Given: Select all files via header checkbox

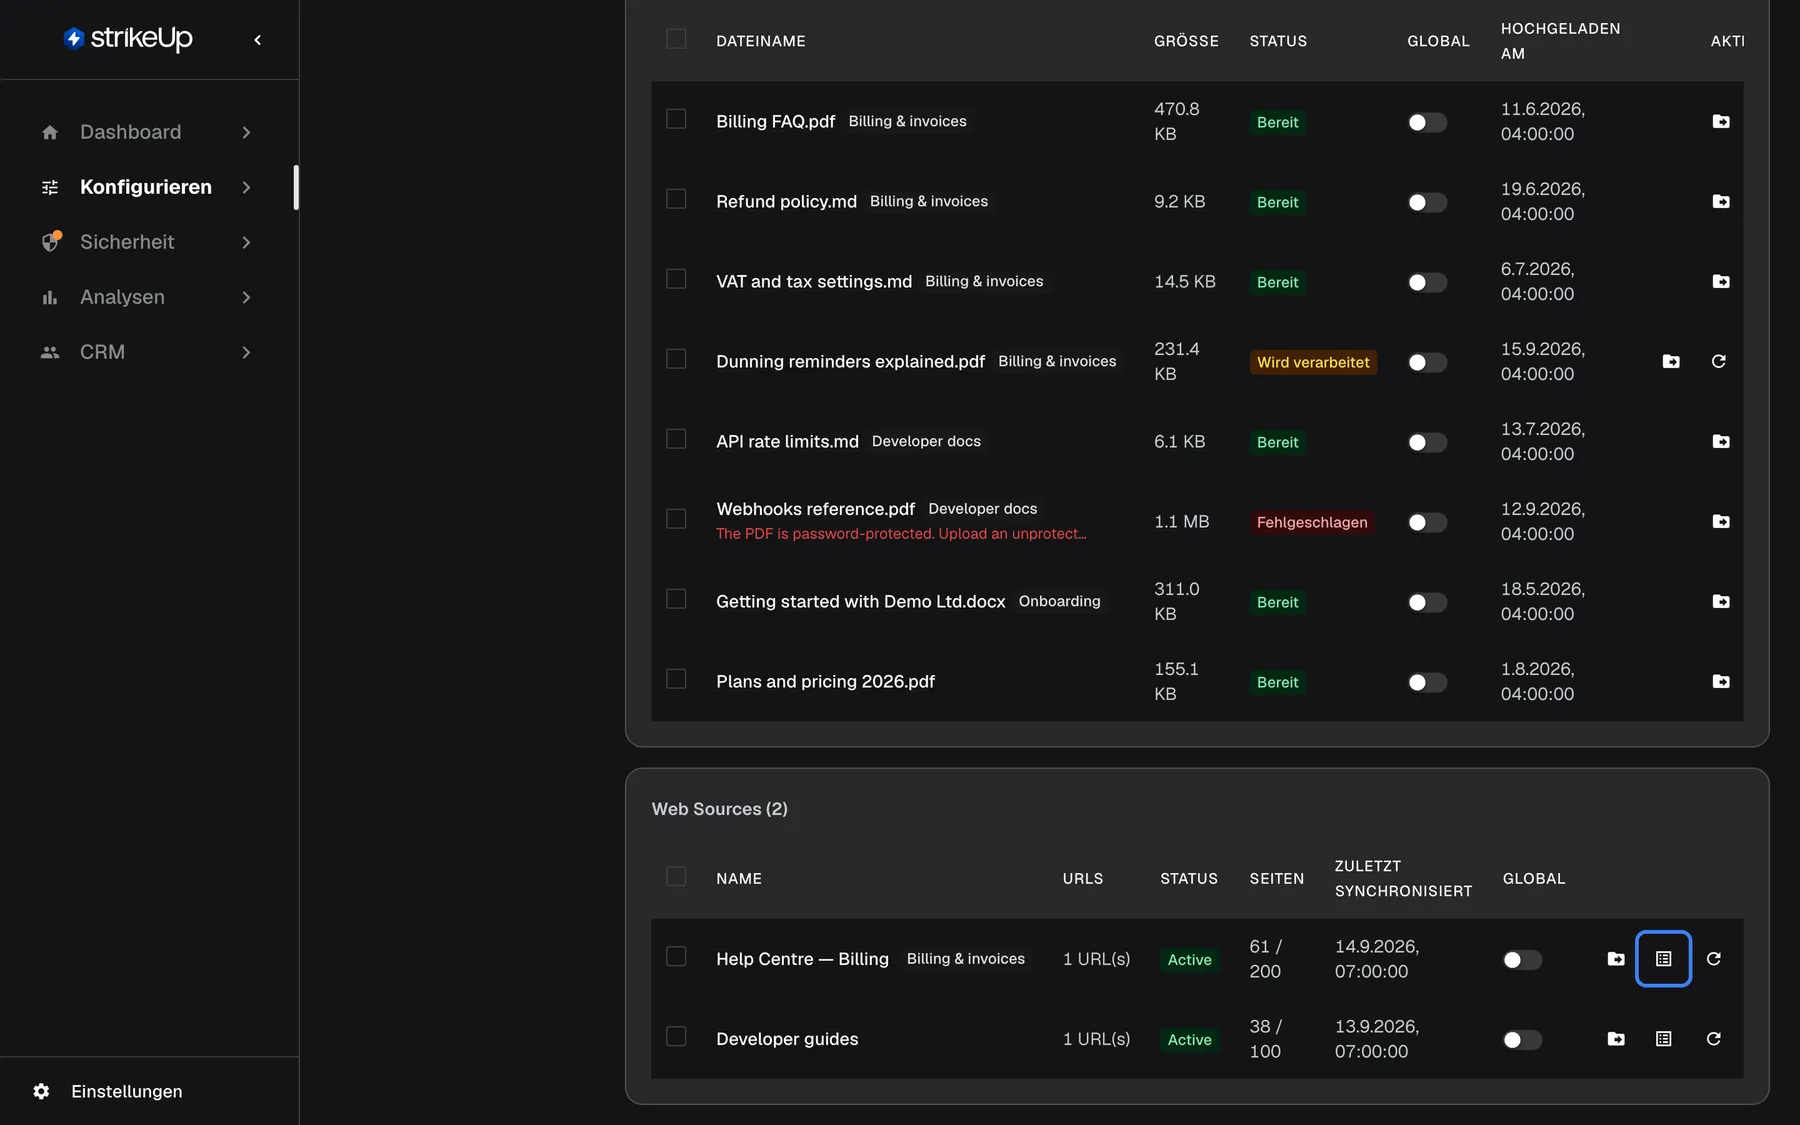Looking at the screenshot, I should click(x=676, y=39).
